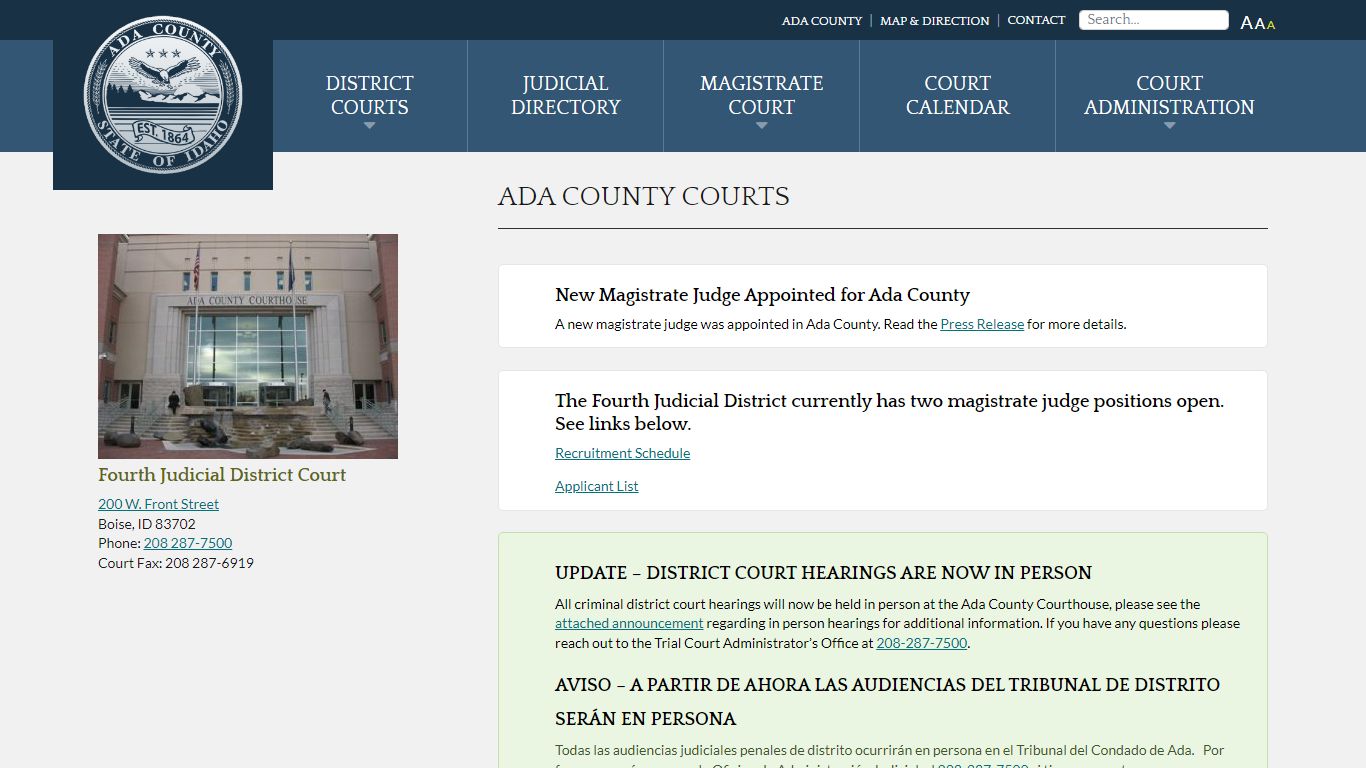Expand the Court Administration dropdown arrow
Viewport: 1366px width, 768px height.
click(1170, 126)
